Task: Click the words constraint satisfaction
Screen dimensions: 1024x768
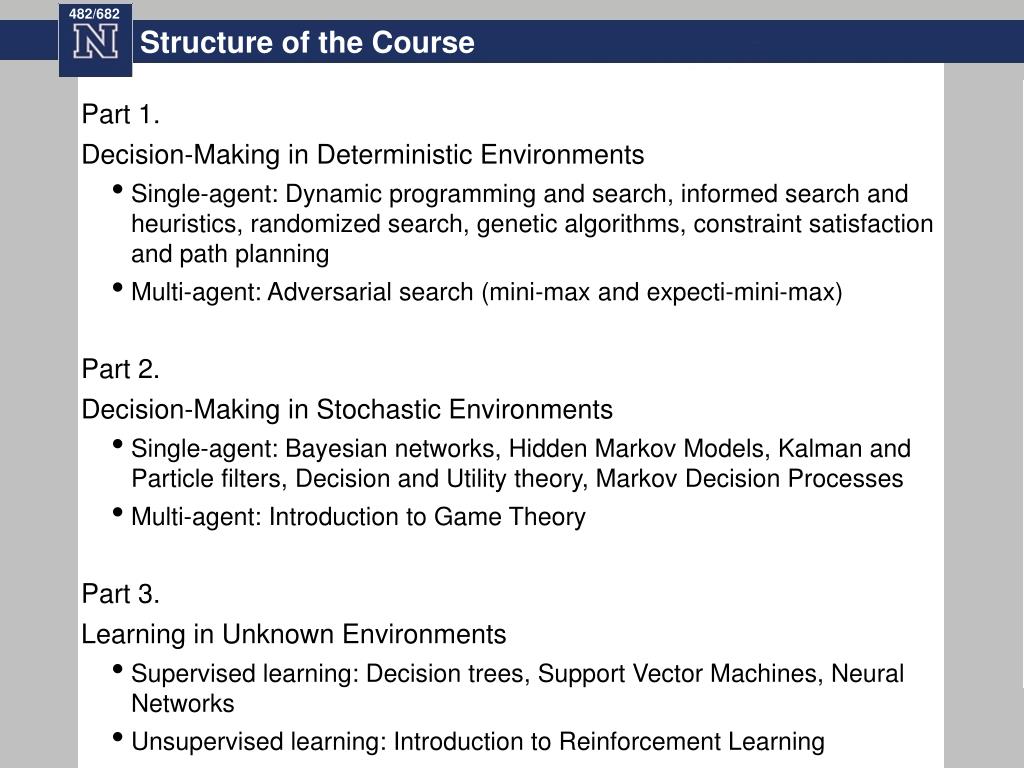Action: coord(813,224)
